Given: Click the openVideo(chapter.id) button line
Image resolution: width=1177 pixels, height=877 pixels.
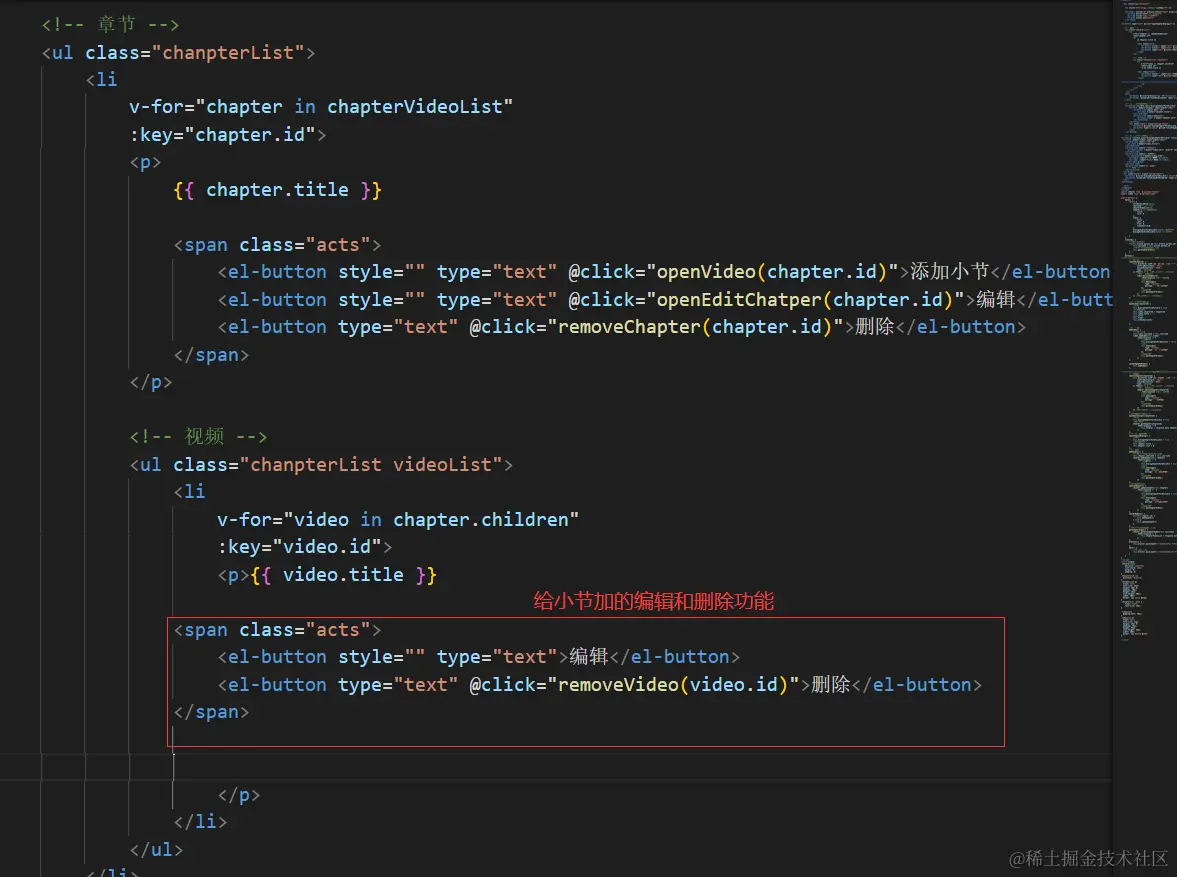Looking at the screenshot, I should [x=664, y=272].
